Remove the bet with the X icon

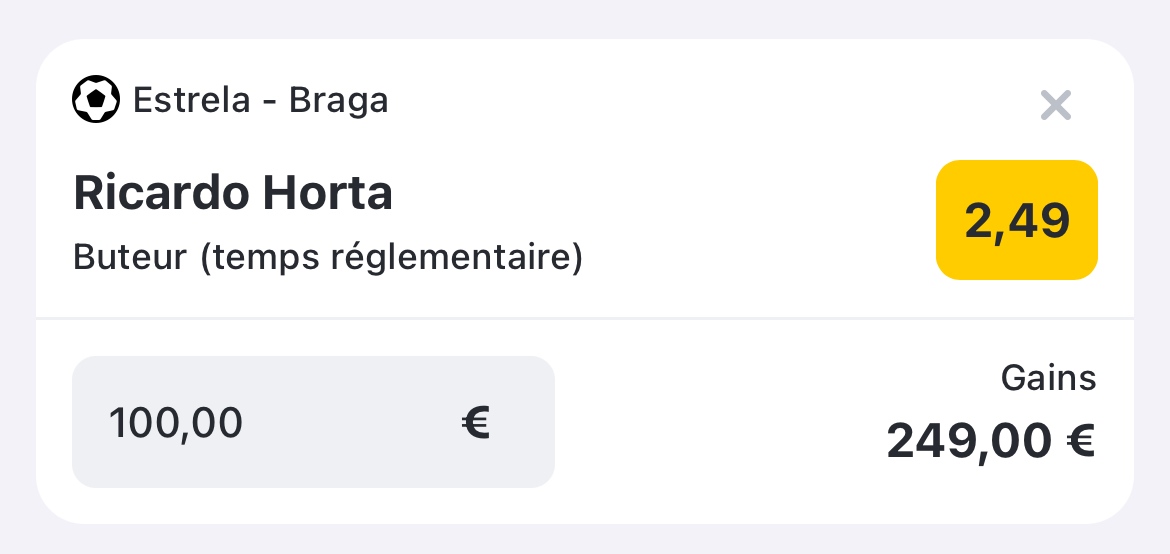pos(1056,105)
